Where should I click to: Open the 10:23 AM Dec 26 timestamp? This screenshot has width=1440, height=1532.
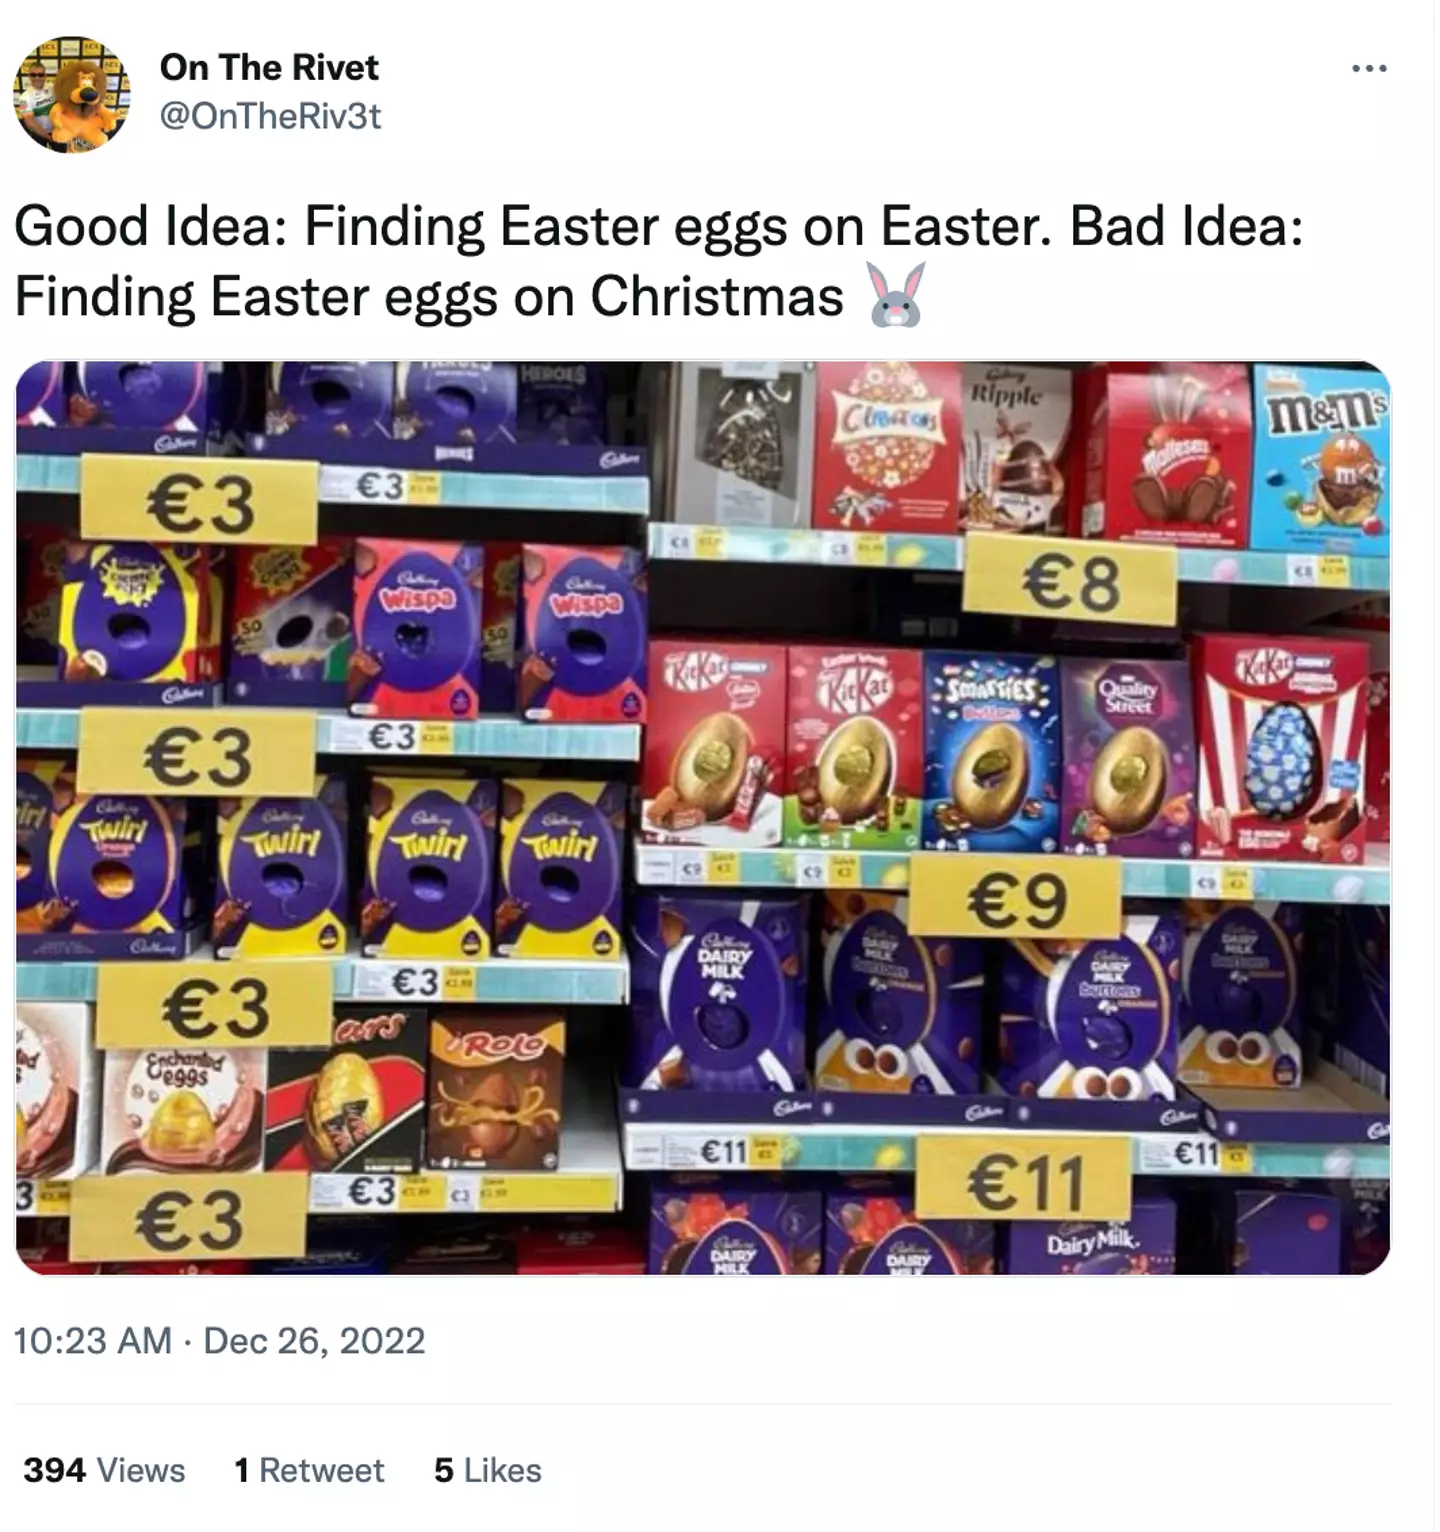219,1340
